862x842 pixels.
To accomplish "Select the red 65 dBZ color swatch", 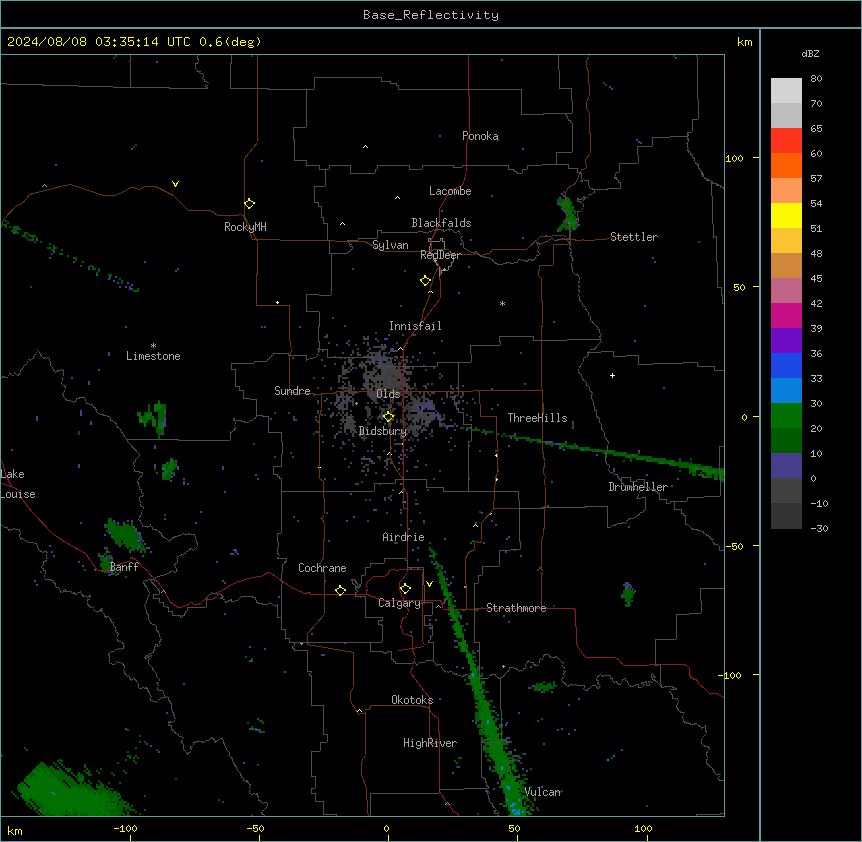I will (786, 141).
